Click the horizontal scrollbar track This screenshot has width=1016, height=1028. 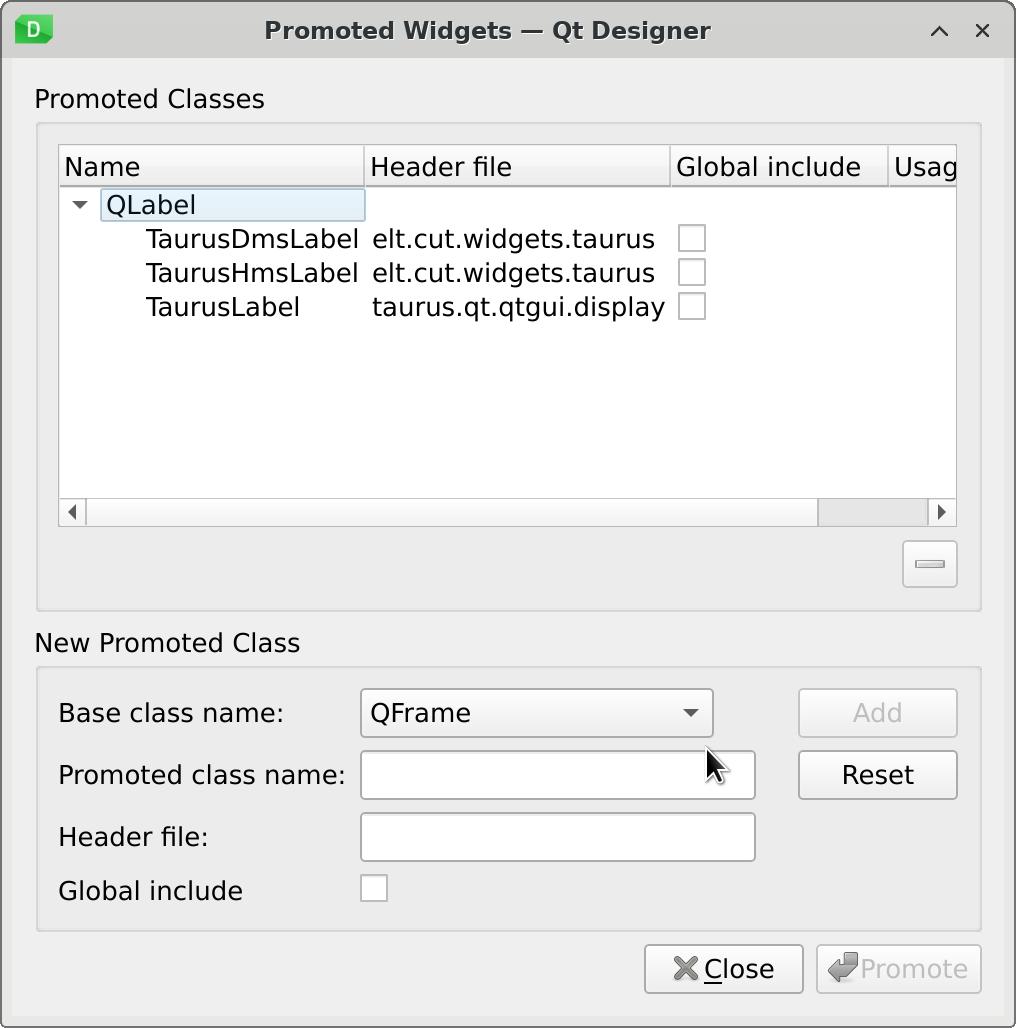tap(450, 511)
